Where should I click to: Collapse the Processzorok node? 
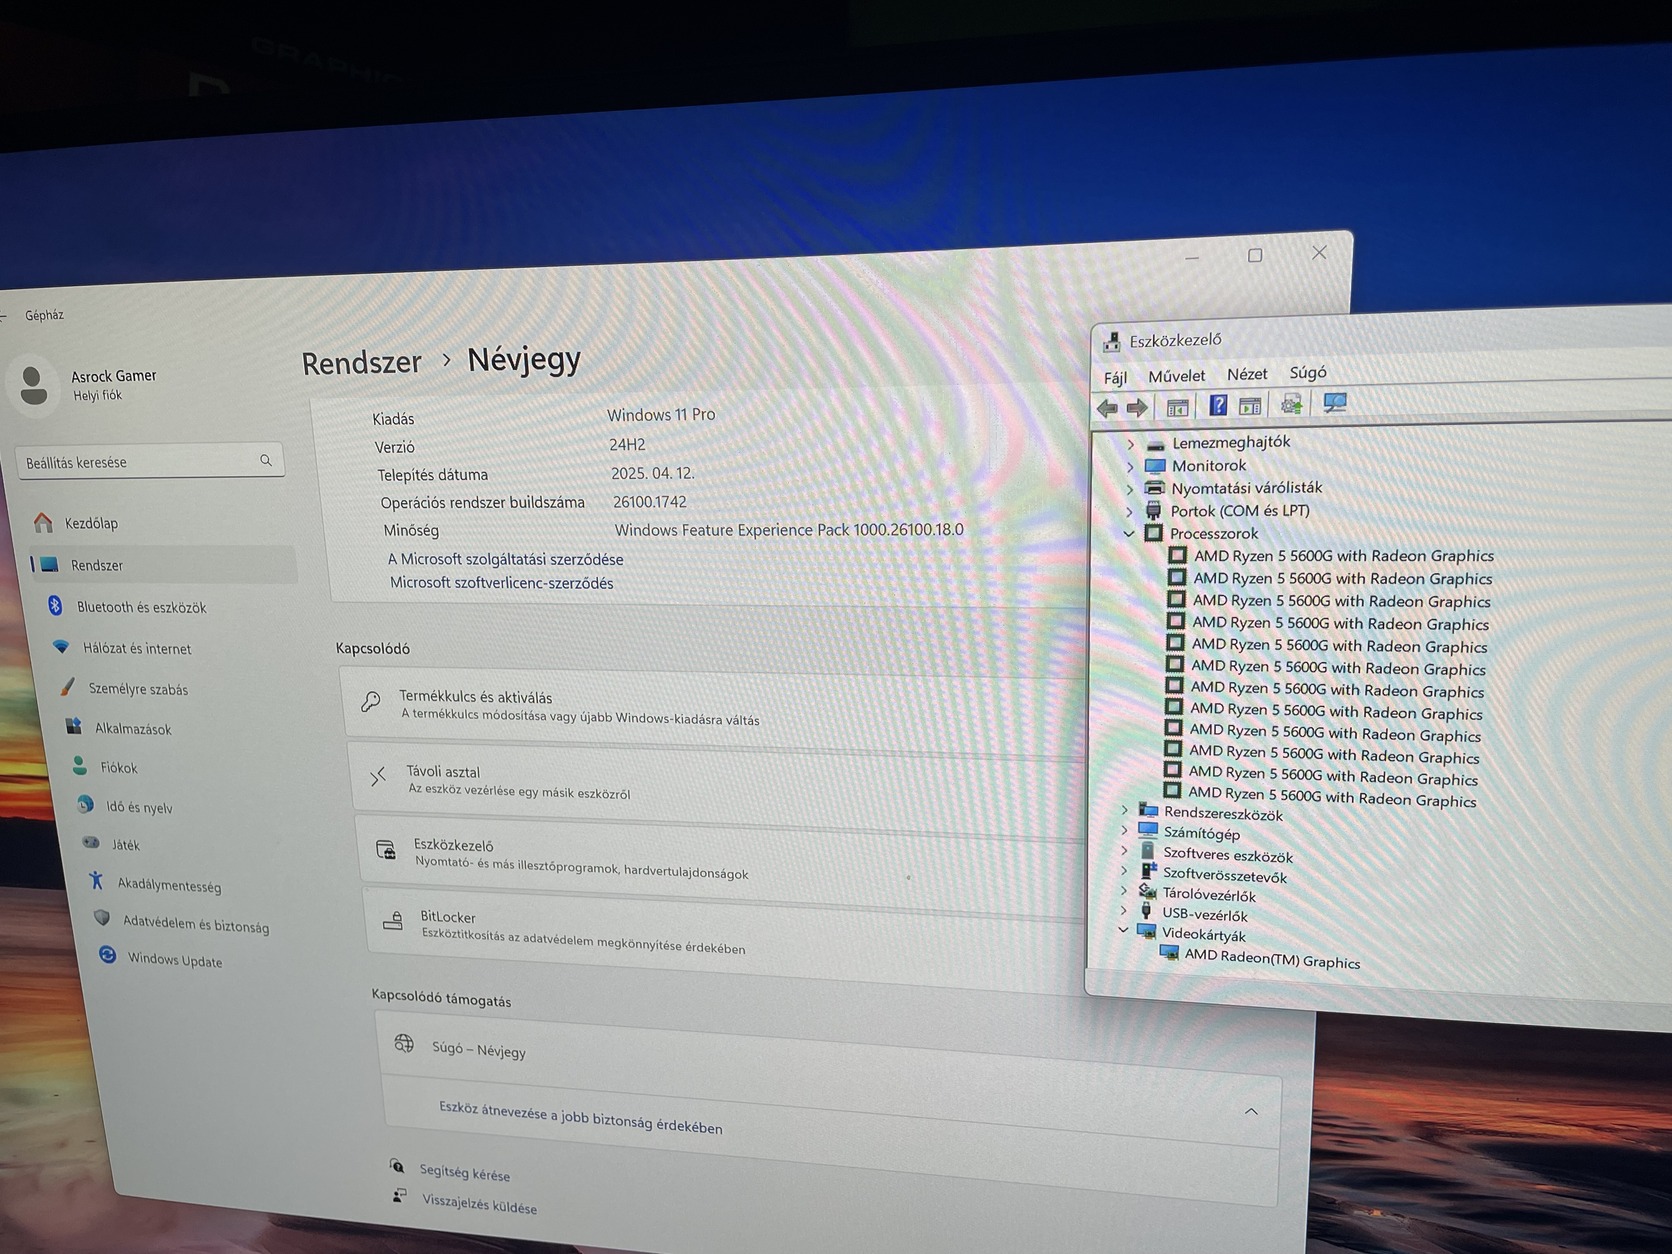point(1129,534)
